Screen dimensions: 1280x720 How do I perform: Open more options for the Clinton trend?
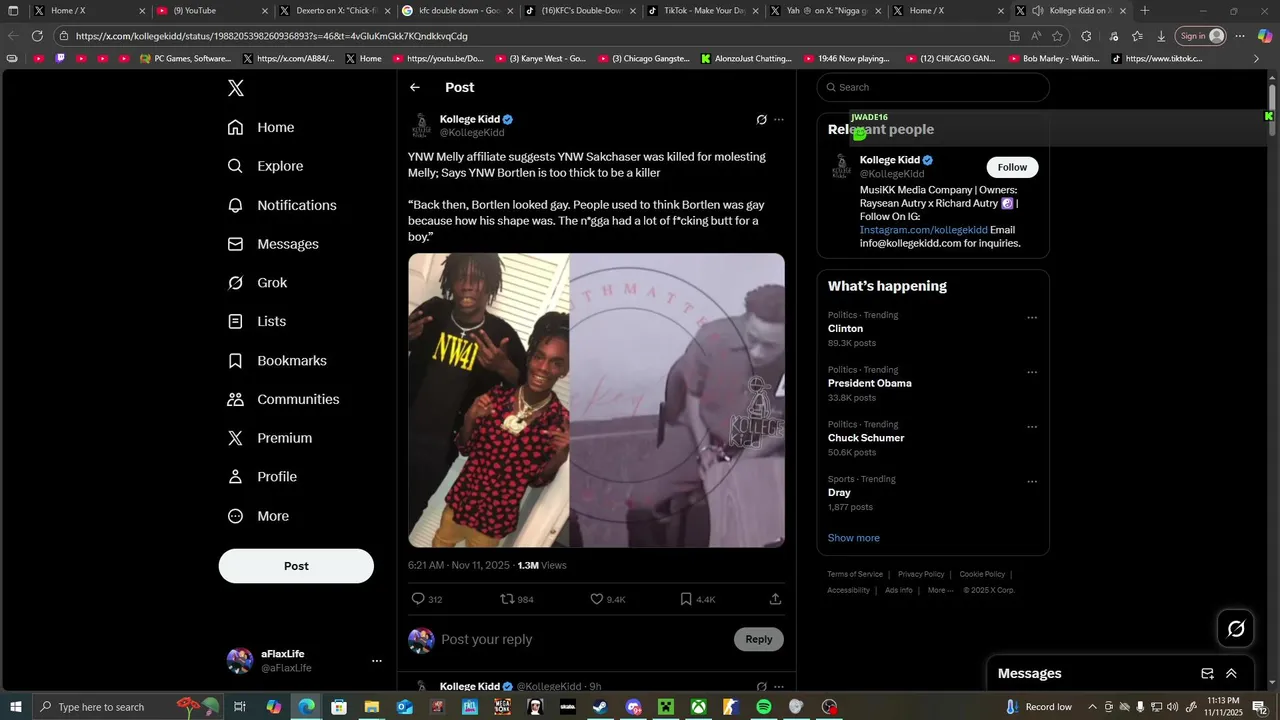pos(1032,318)
